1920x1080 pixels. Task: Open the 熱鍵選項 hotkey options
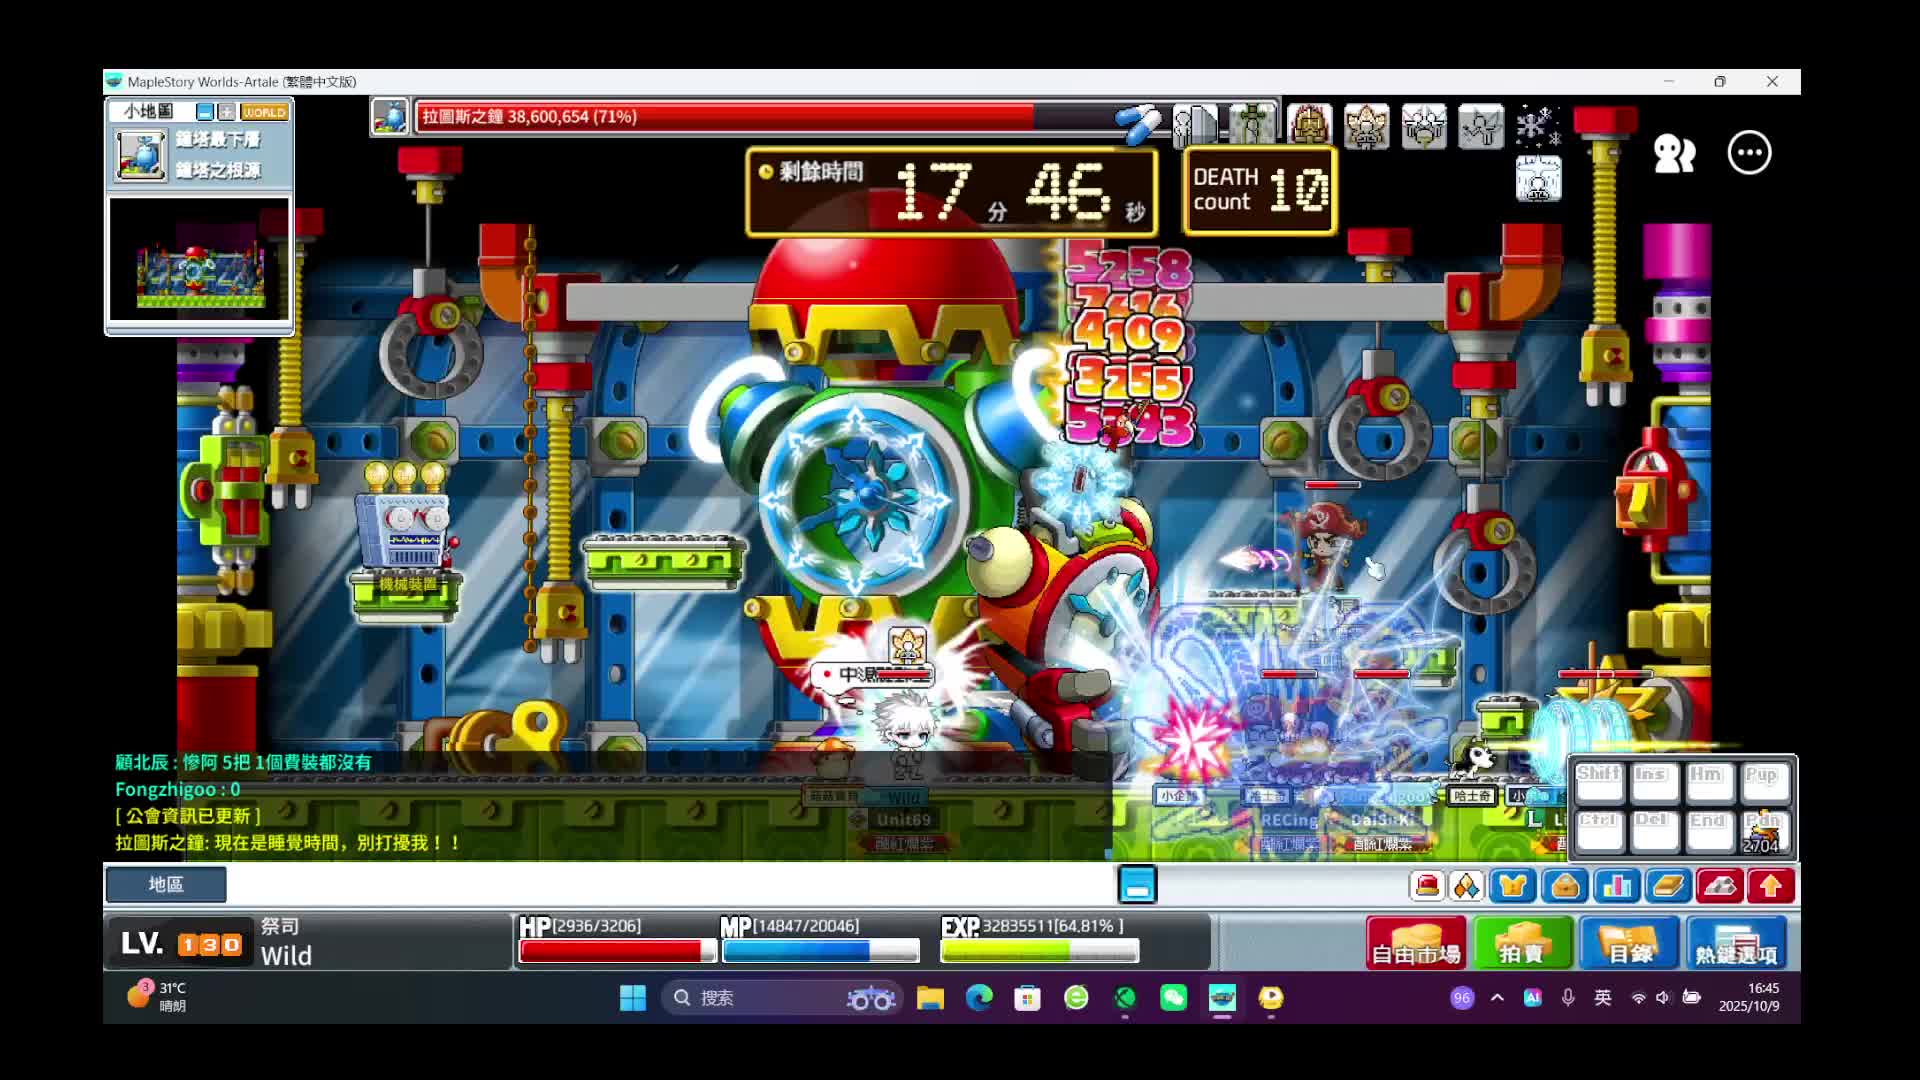point(1736,943)
